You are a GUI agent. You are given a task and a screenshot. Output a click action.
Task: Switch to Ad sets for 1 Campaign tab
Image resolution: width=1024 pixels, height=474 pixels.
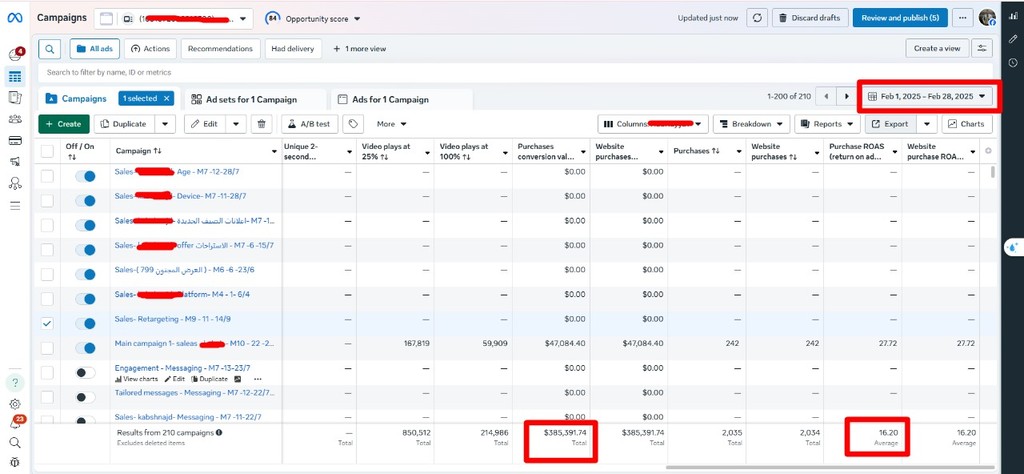point(256,99)
